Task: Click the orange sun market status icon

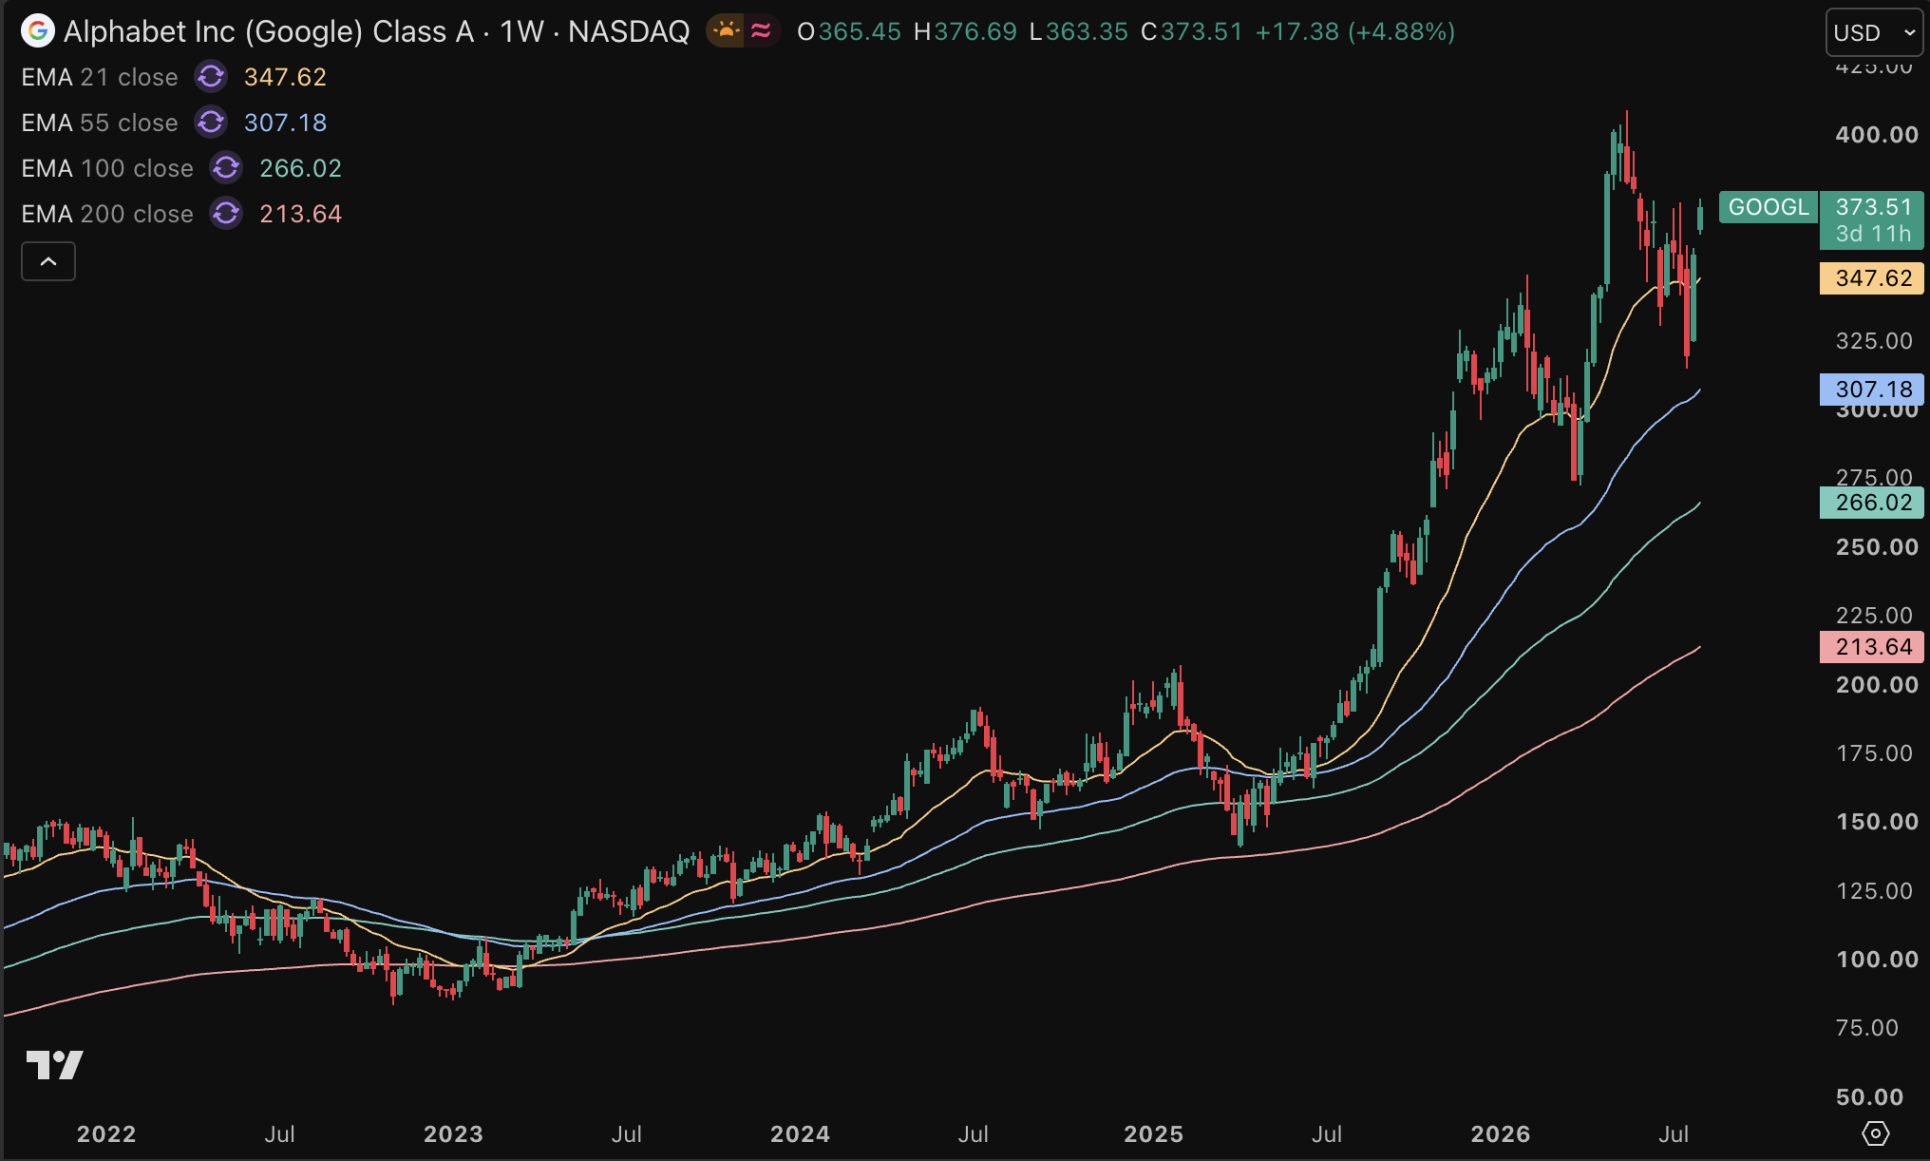Action: tap(725, 31)
